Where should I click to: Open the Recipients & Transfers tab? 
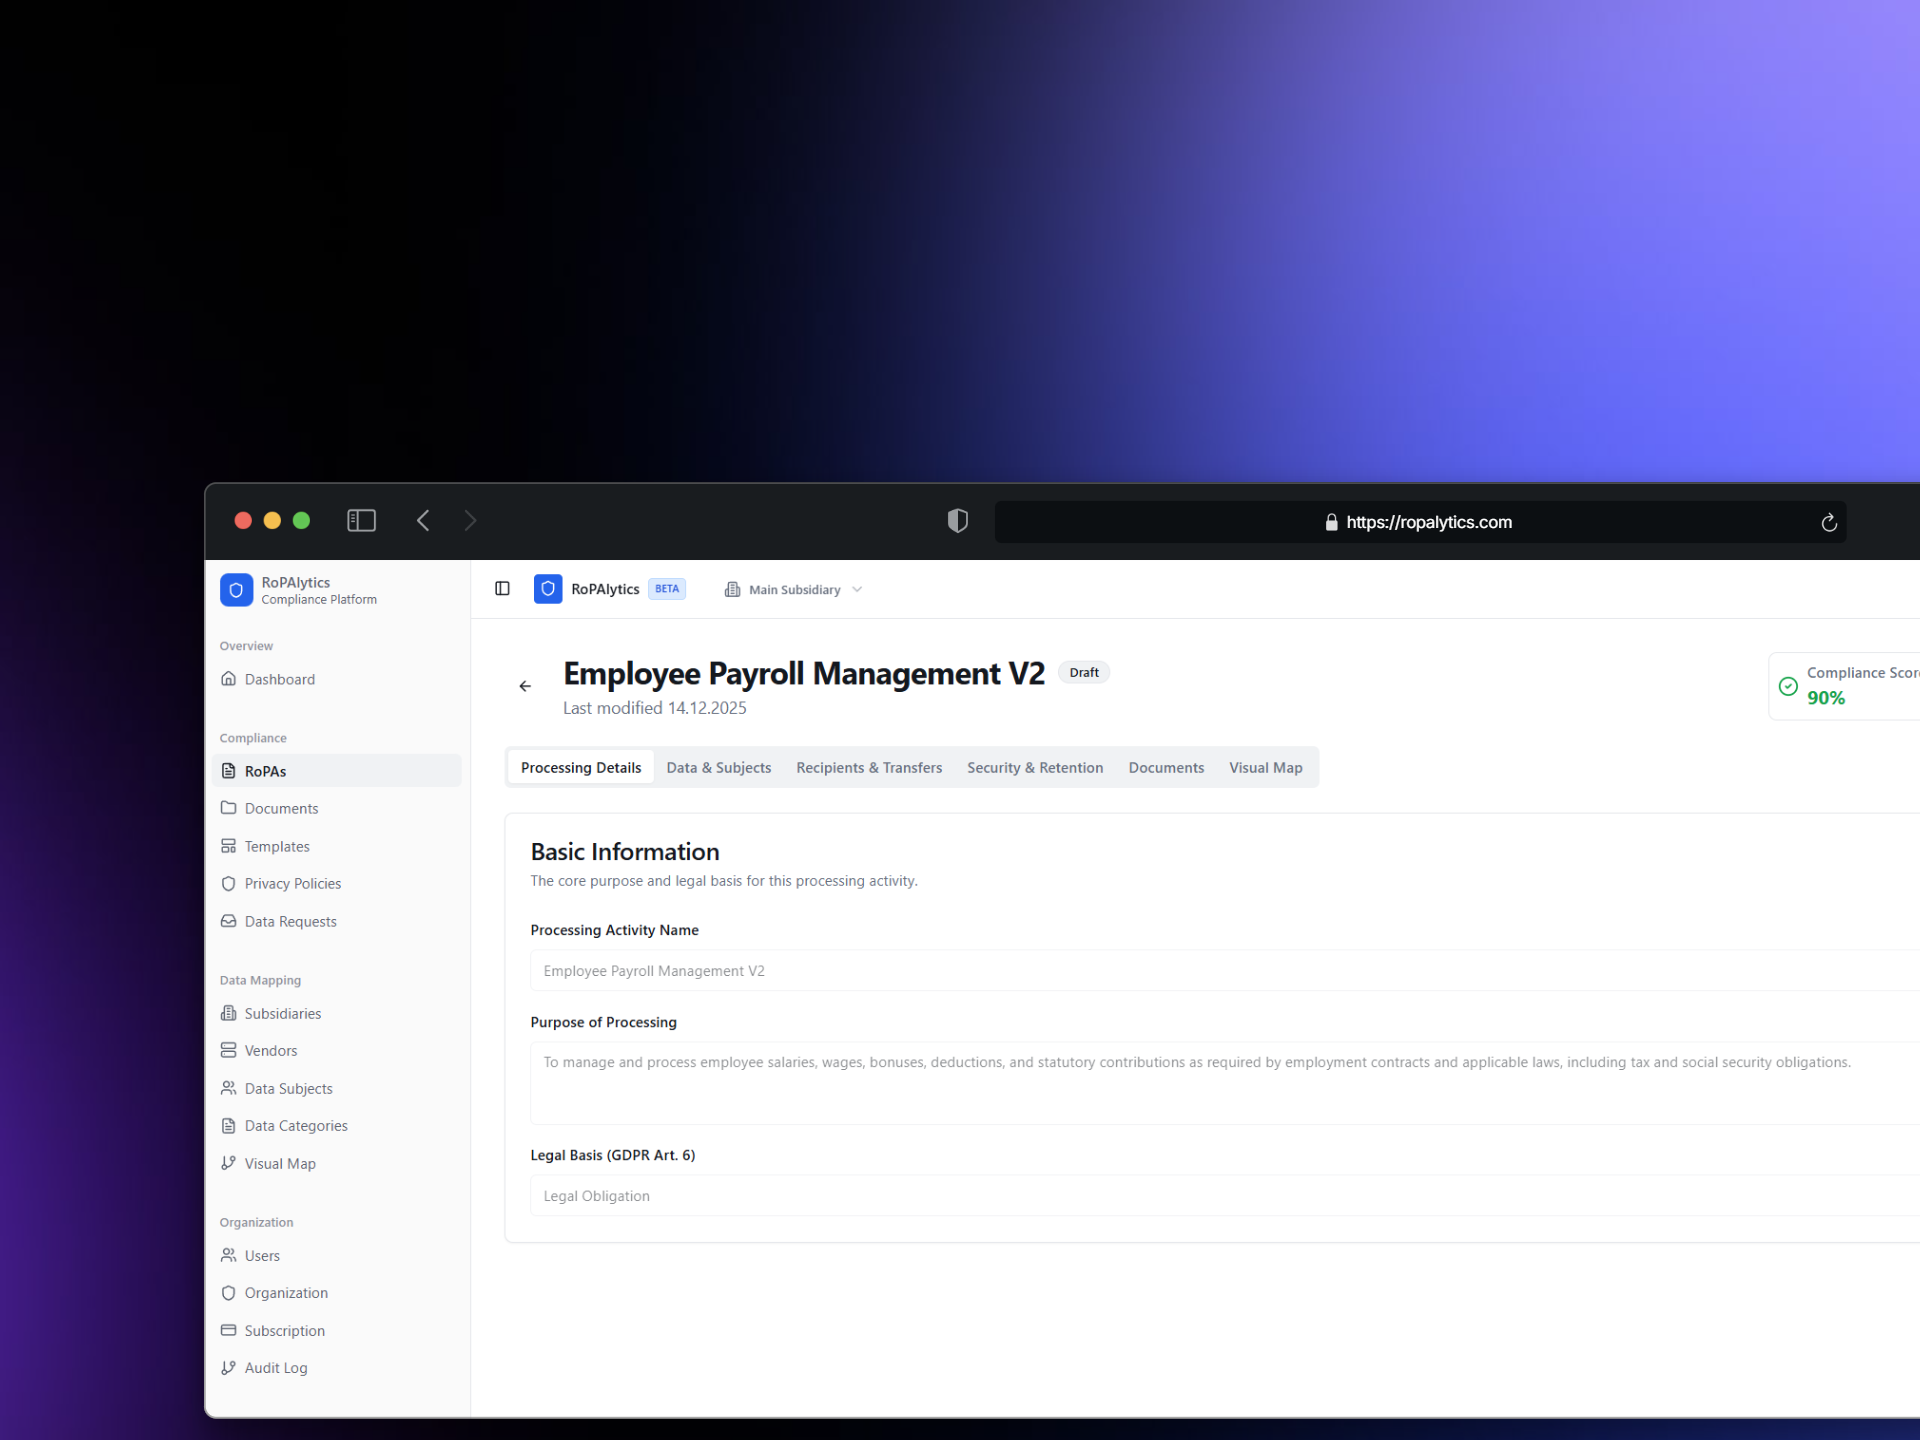(x=869, y=767)
